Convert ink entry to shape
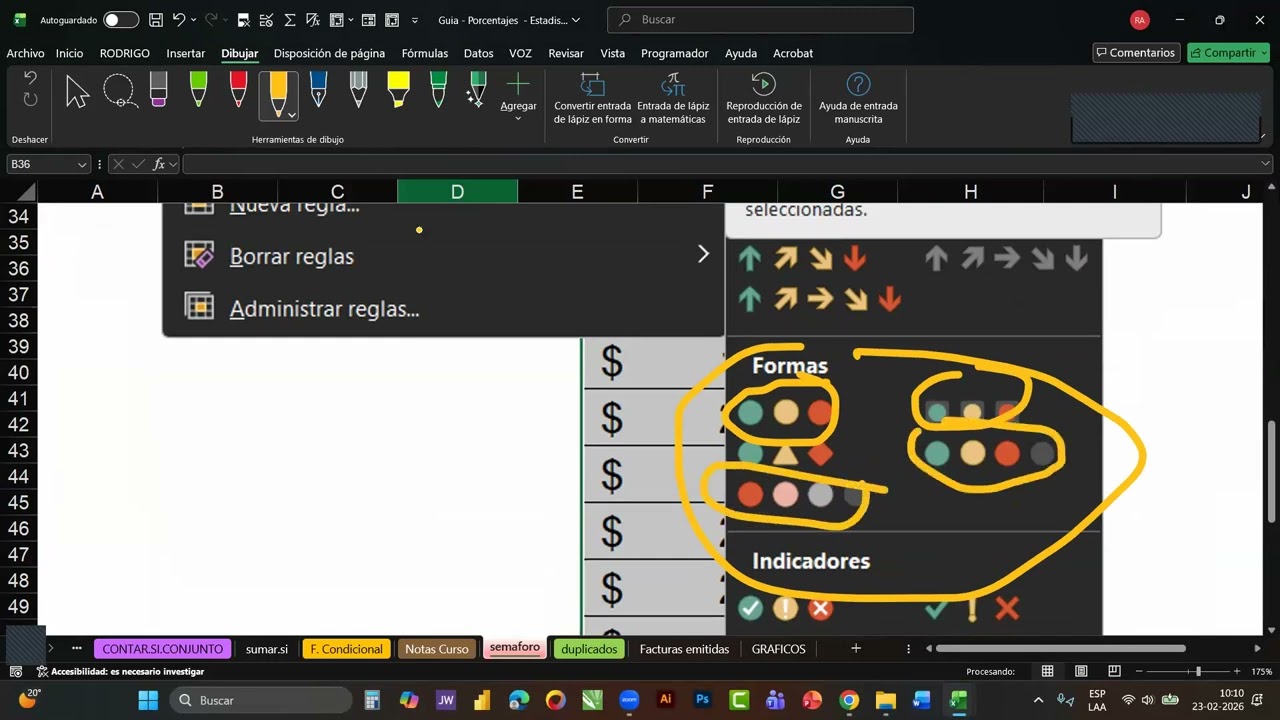This screenshot has height=720, width=1280. click(593, 98)
